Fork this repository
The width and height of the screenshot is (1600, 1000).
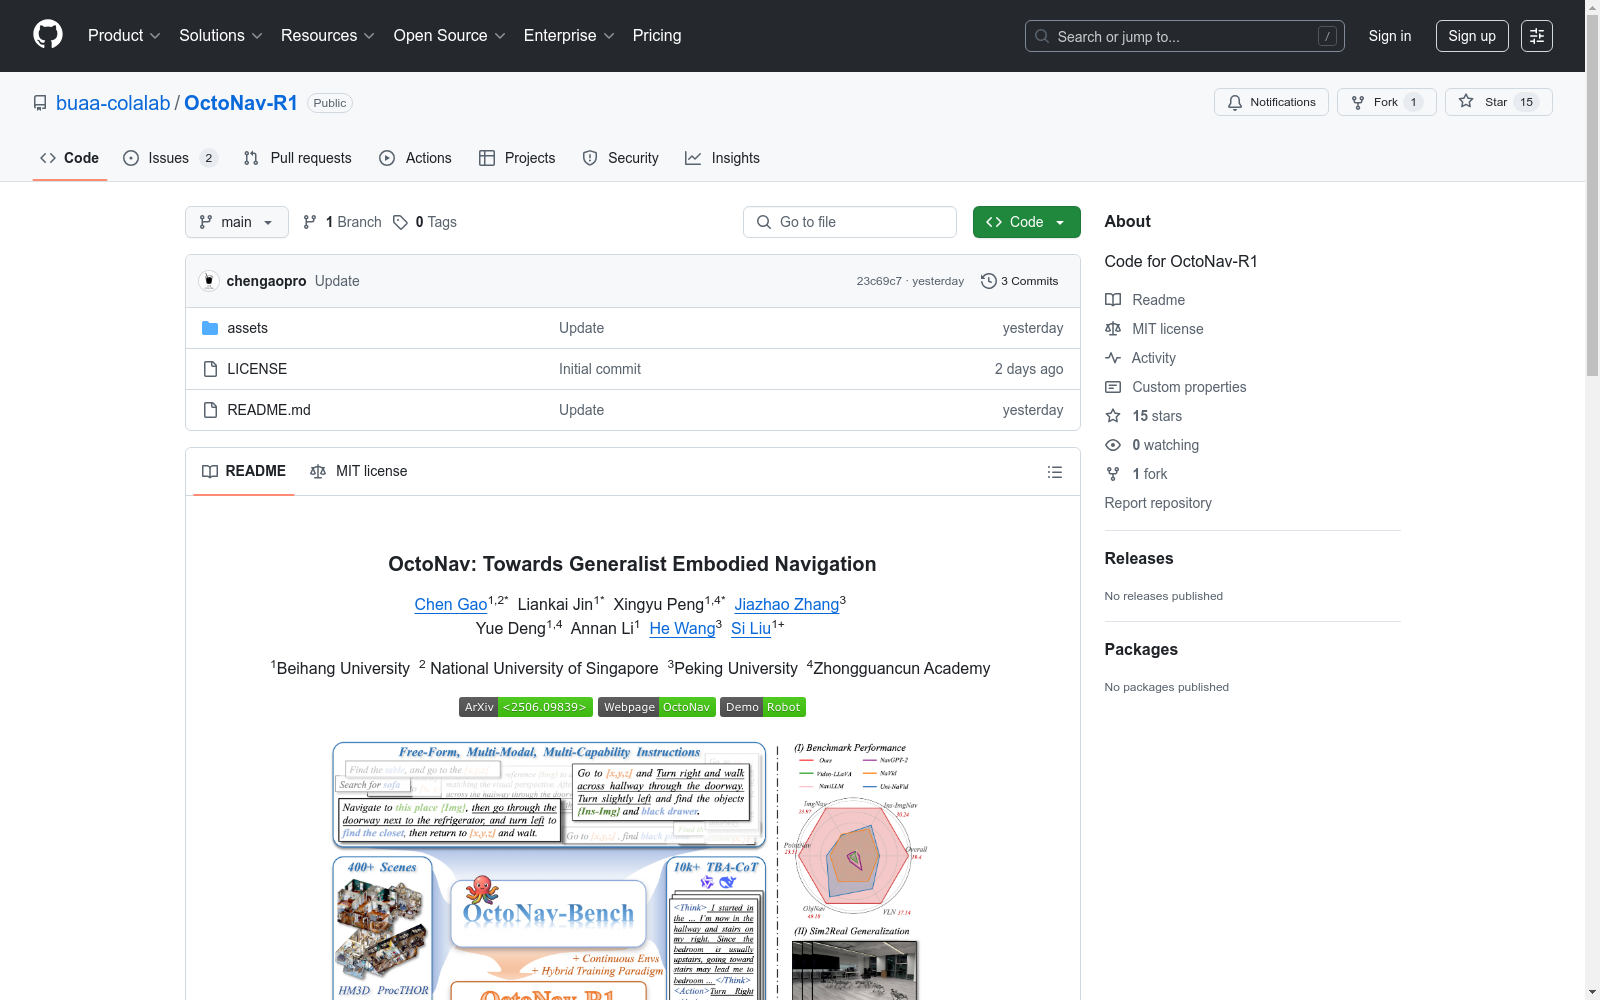point(1386,102)
